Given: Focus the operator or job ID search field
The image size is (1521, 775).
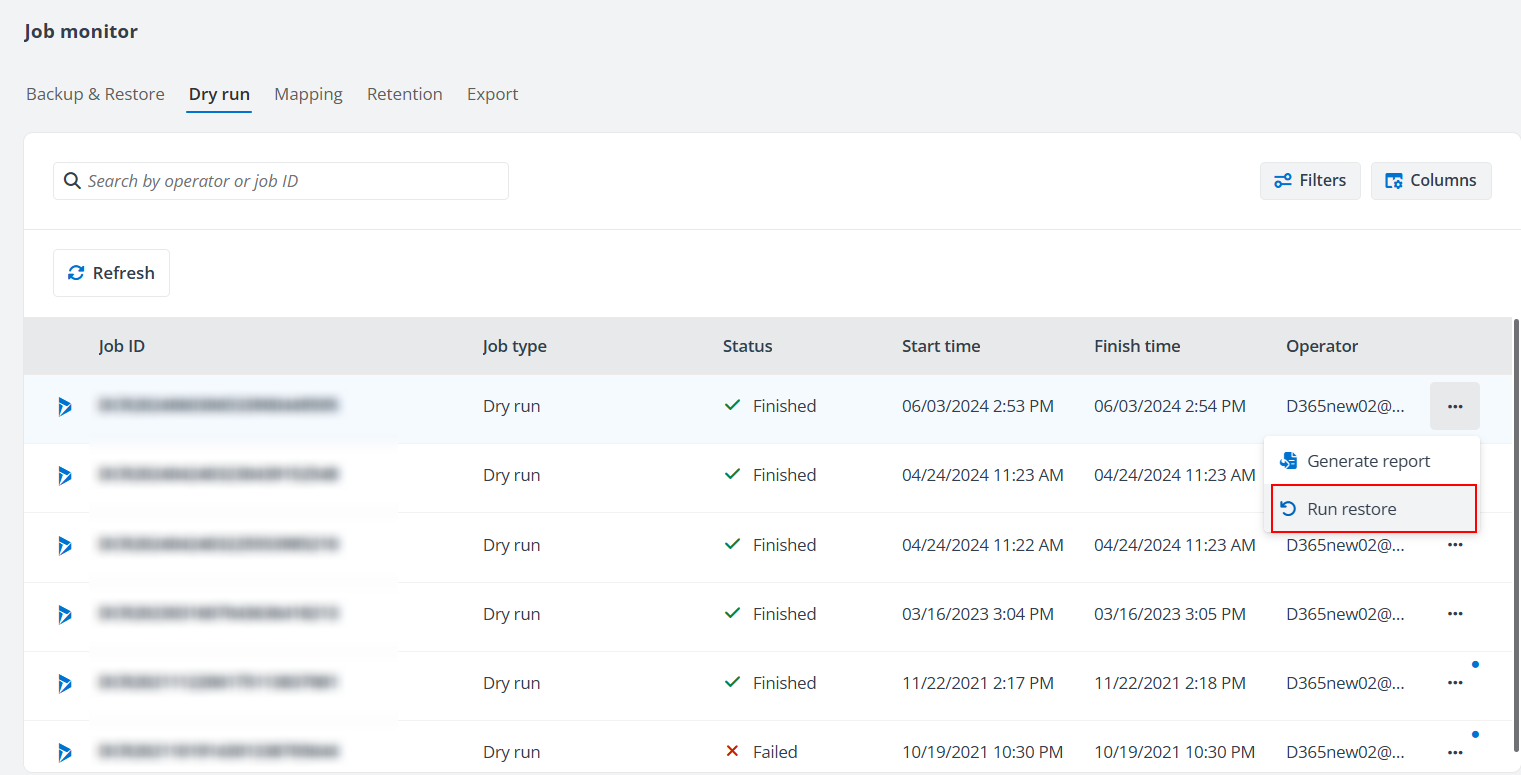Looking at the screenshot, I should click(290, 181).
